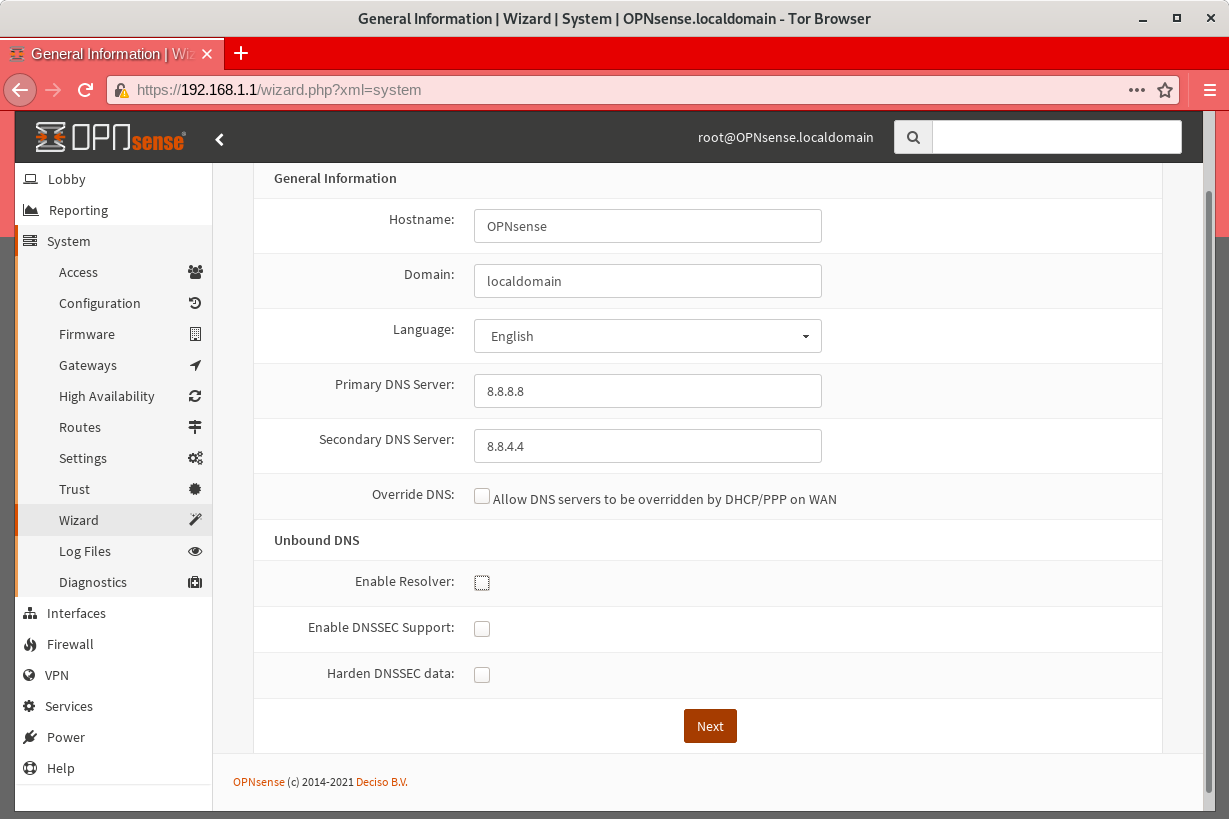Click the Access users icon in the sidebar

click(x=195, y=271)
